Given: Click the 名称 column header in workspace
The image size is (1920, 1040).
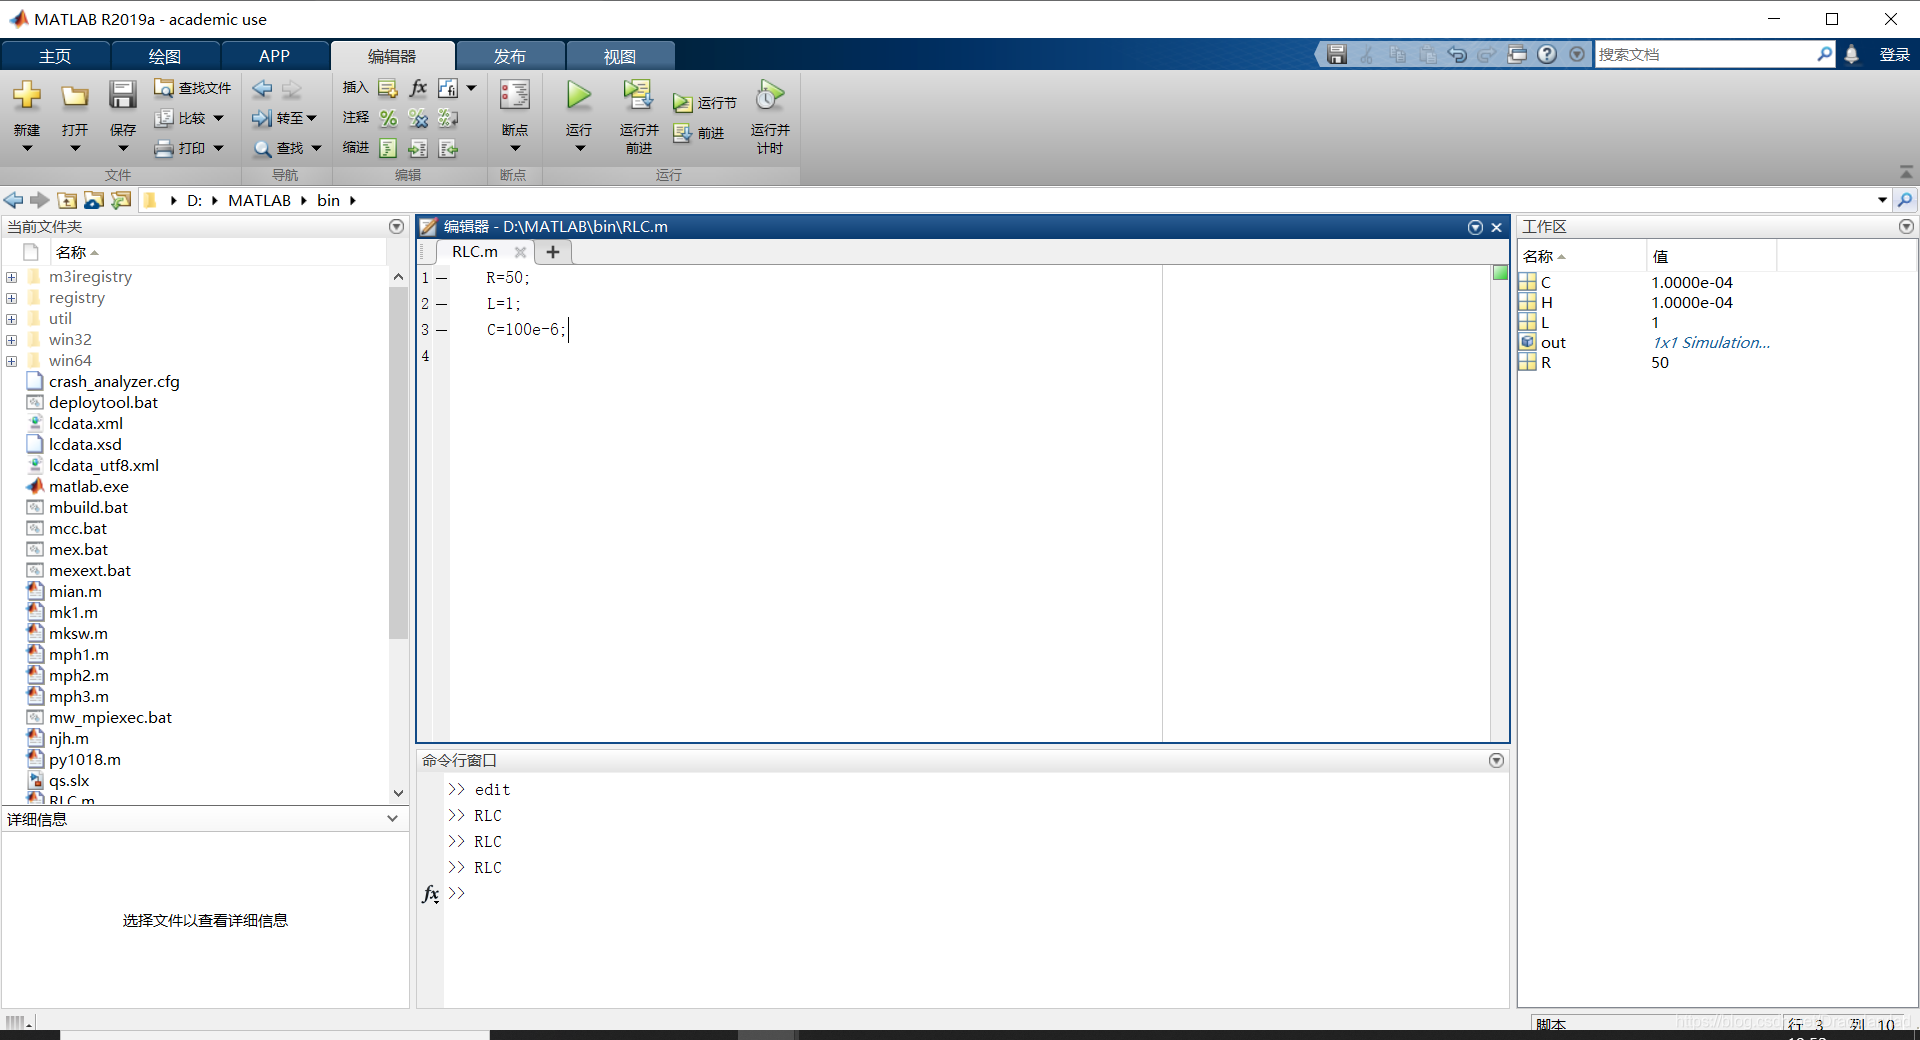Looking at the screenshot, I should tap(1582, 257).
